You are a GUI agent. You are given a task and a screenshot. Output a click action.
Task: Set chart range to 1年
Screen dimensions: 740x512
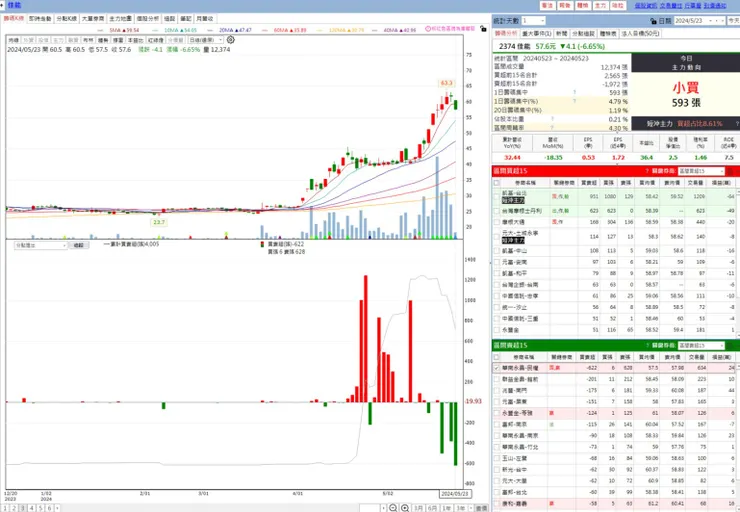446,508
